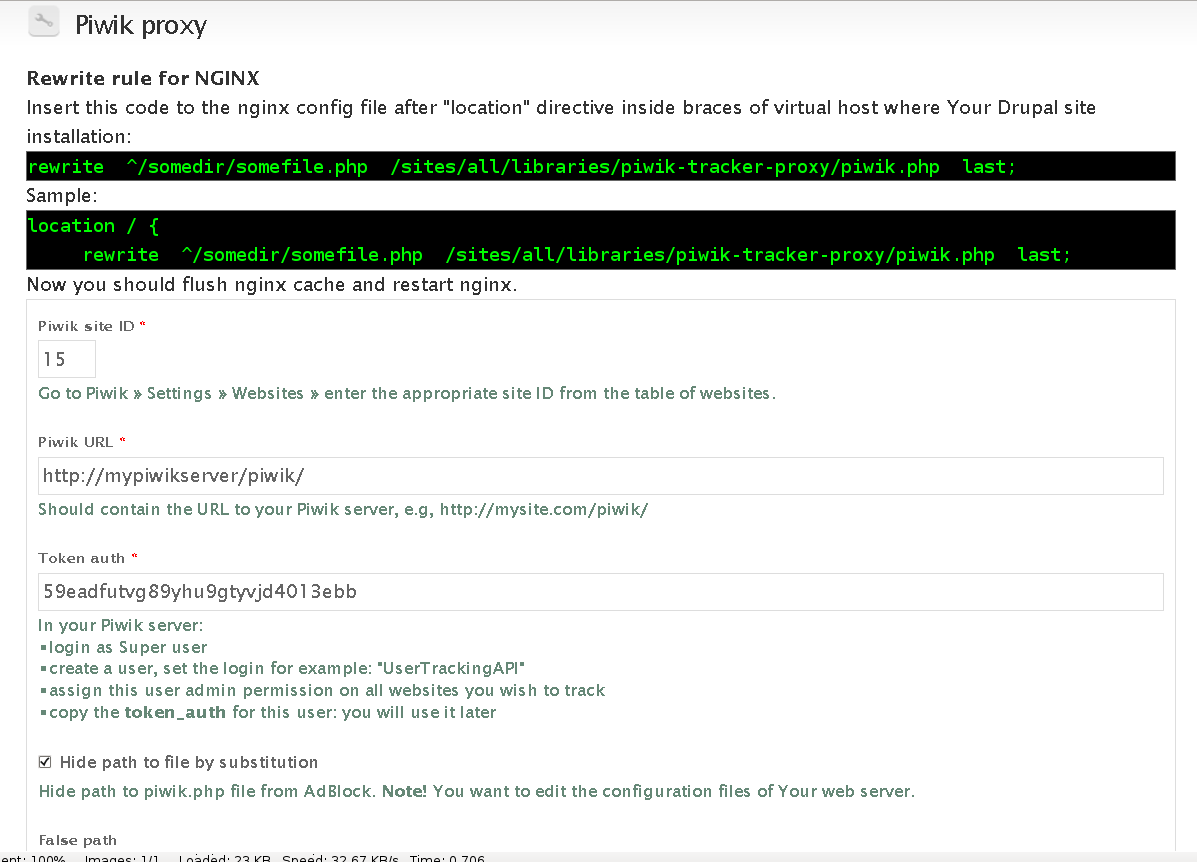
Task: Click the Piwik site ID field
Action: coord(67,359)
